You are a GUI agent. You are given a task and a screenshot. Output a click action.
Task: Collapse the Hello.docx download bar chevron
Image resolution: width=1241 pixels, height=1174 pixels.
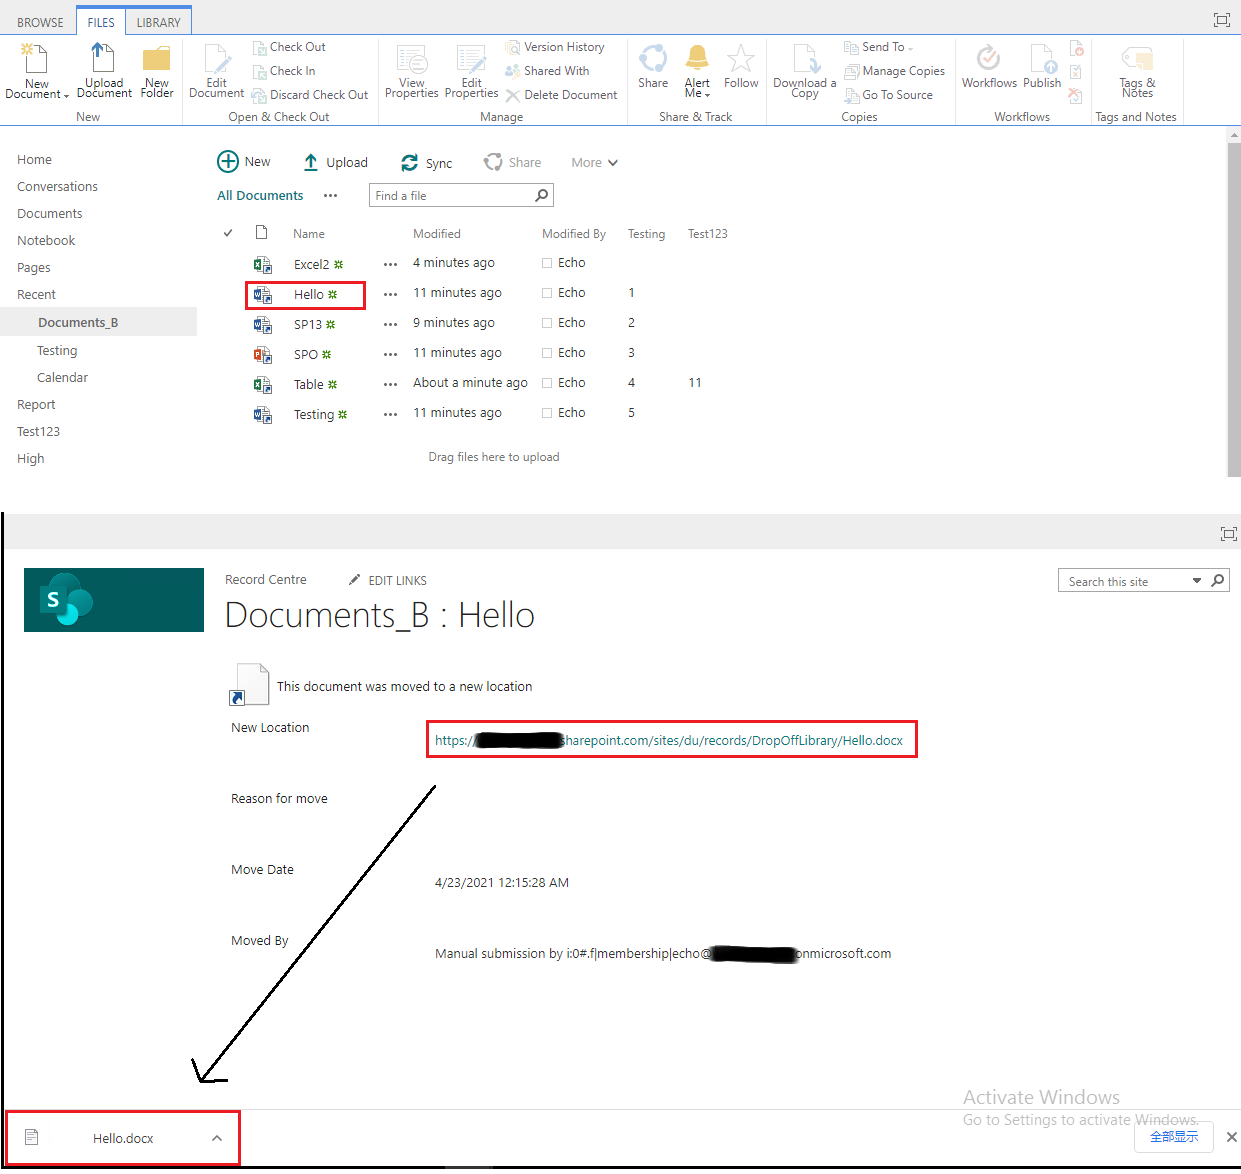(x=217, y=1137)
